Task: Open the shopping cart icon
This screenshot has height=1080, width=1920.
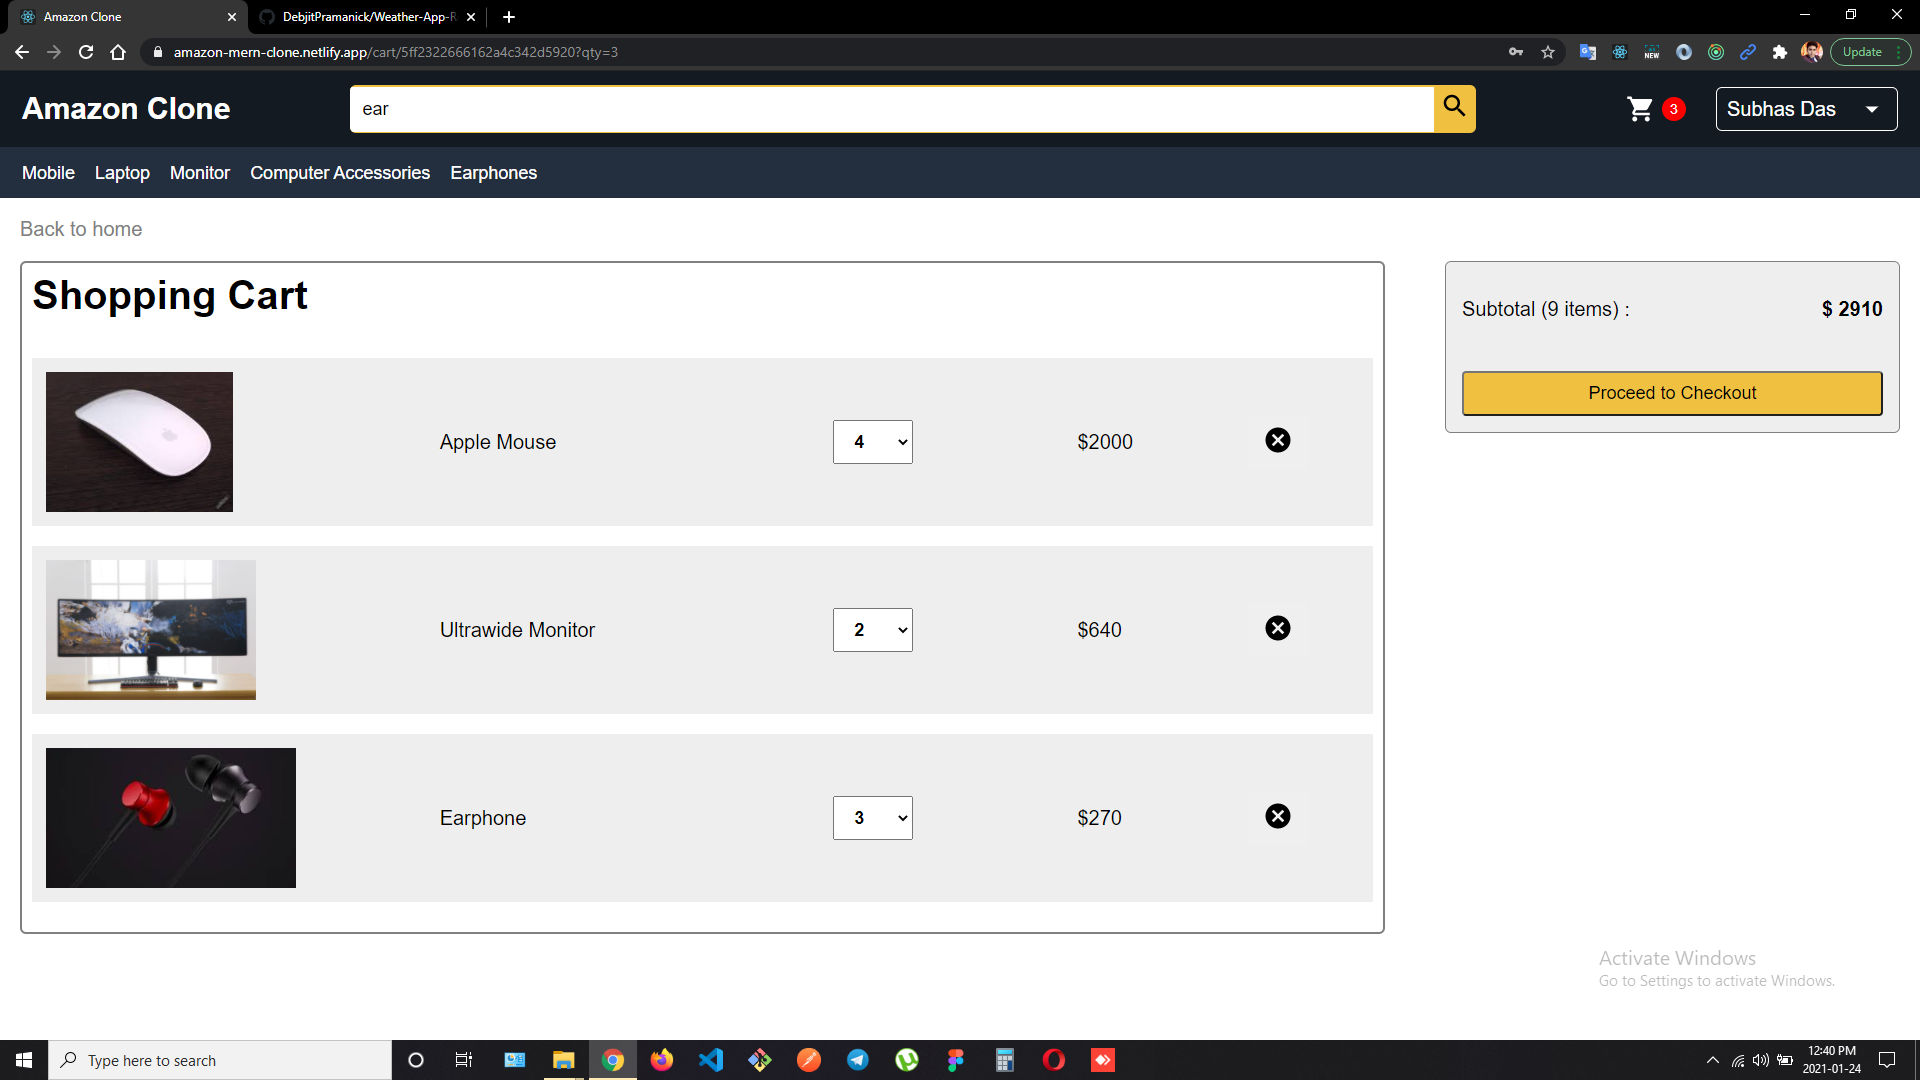Action: (x=1640, y=109)
